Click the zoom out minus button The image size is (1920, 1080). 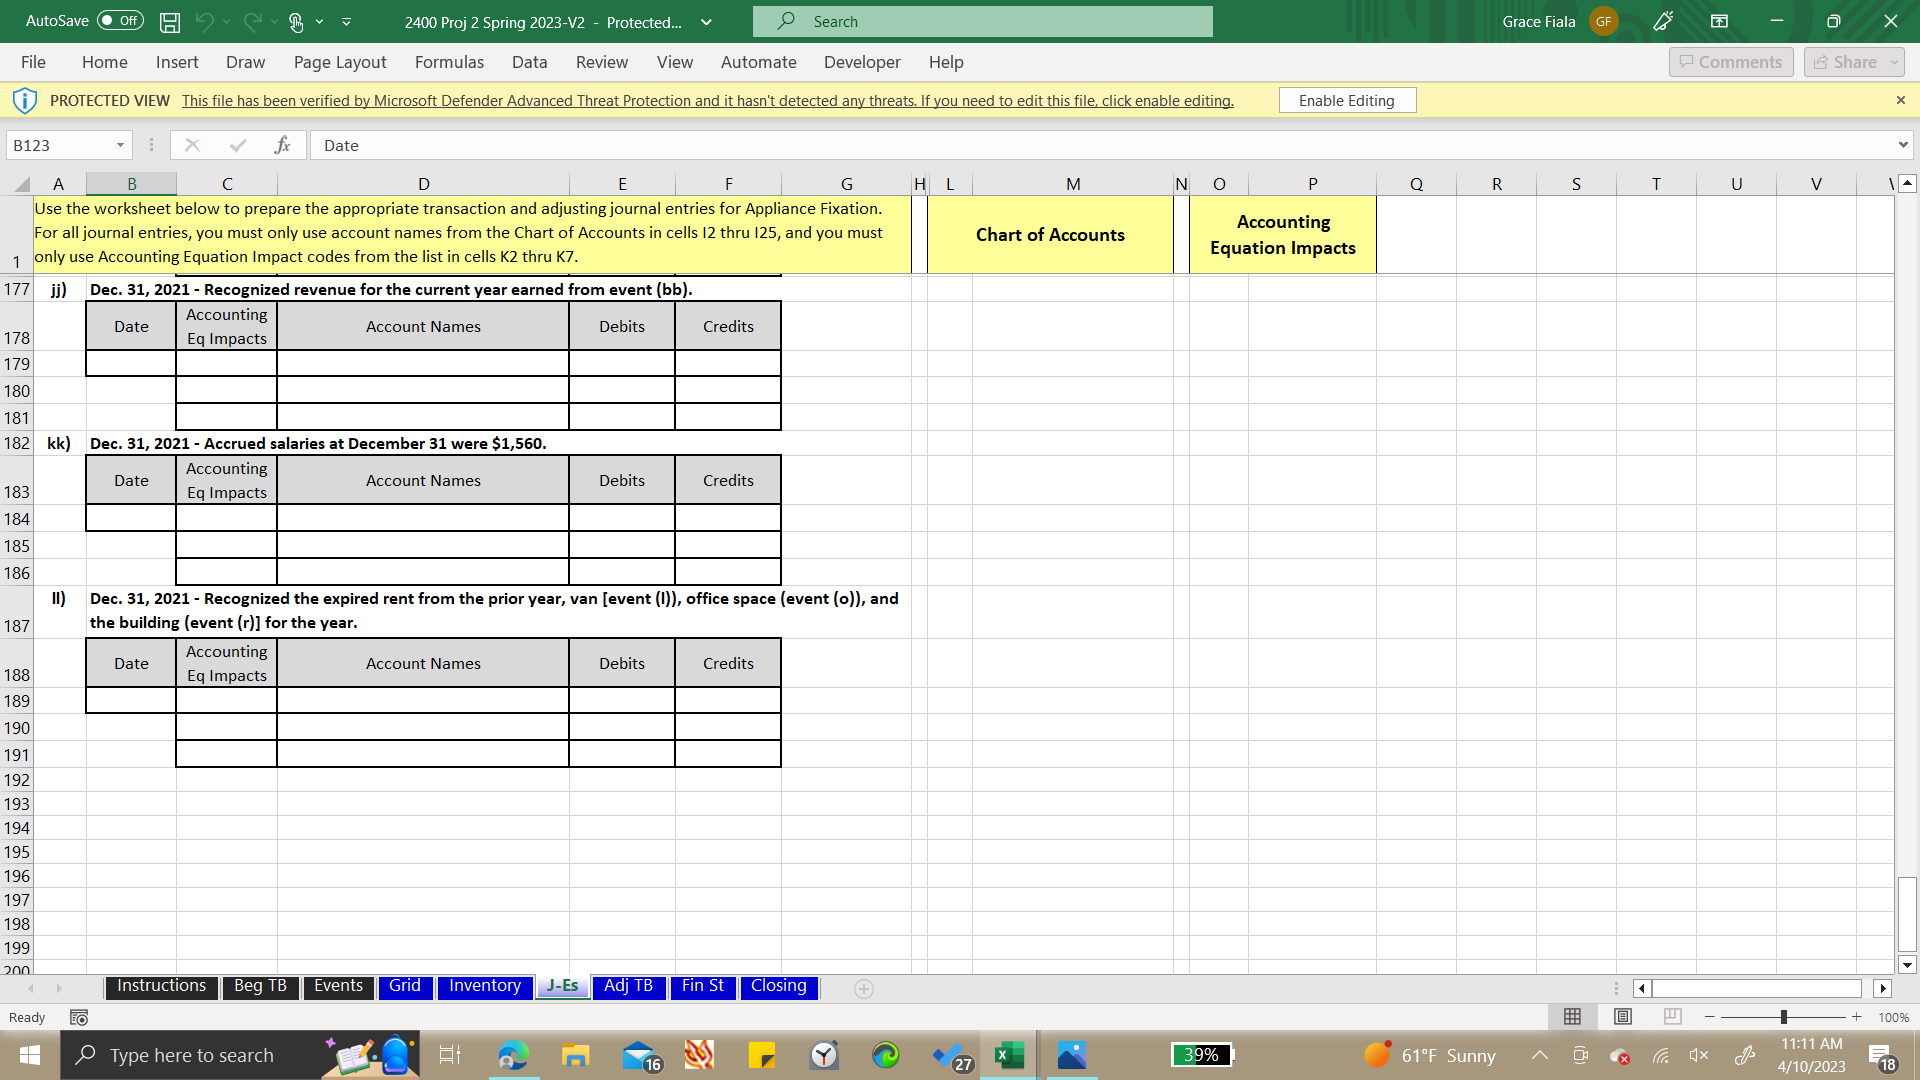[x=1709, y=1017]
